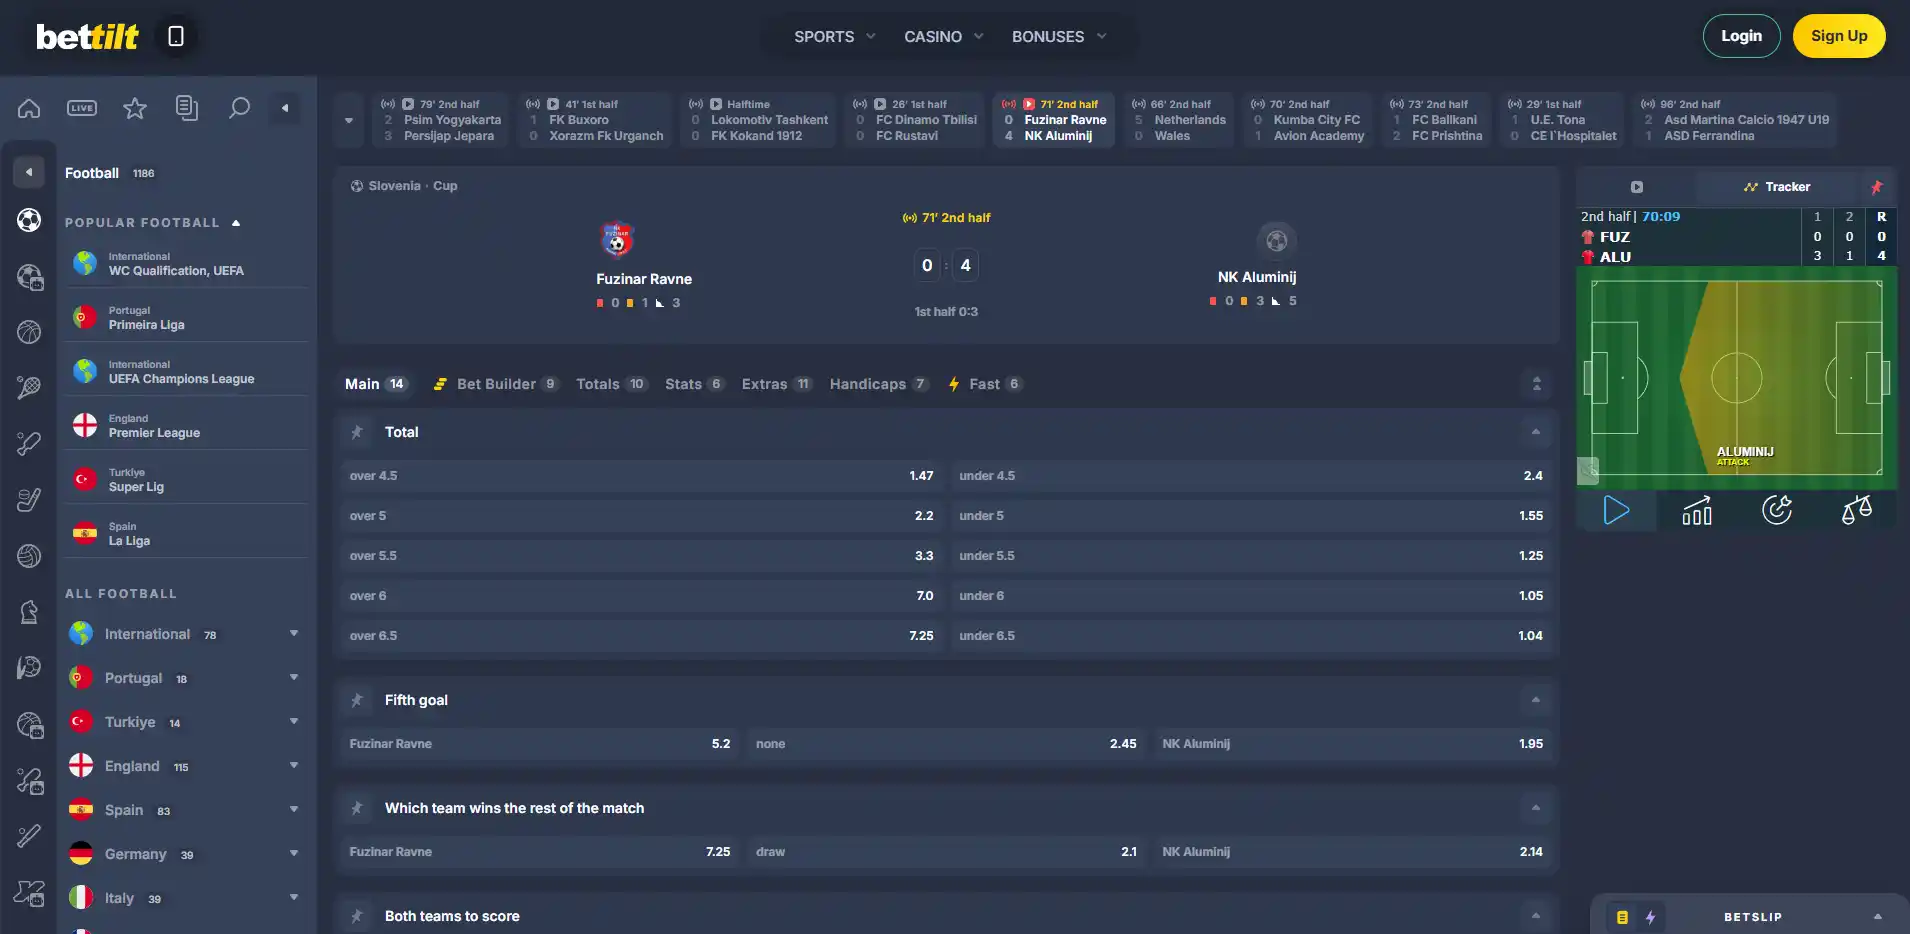Pin the Fifth goal market
The height and width of the screenshot is (934, 1910).
click(x=357, y=700)
